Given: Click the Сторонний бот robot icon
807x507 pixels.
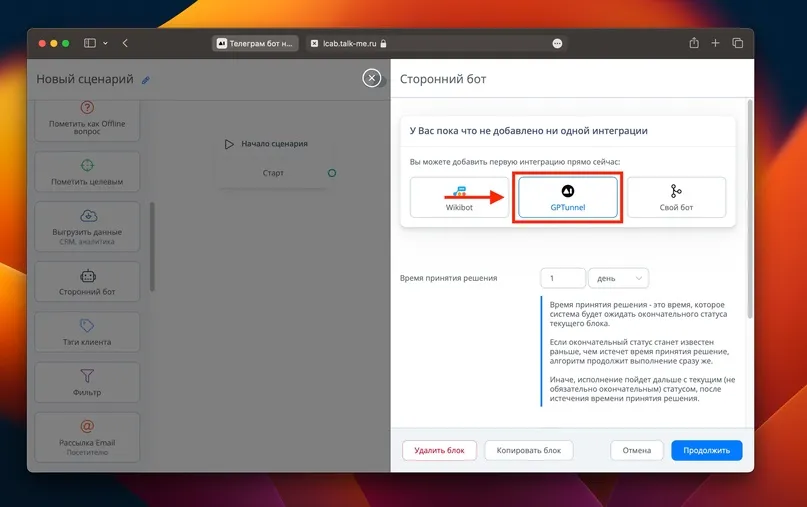Looking at the screenshot, I should [x=88, y=276].
